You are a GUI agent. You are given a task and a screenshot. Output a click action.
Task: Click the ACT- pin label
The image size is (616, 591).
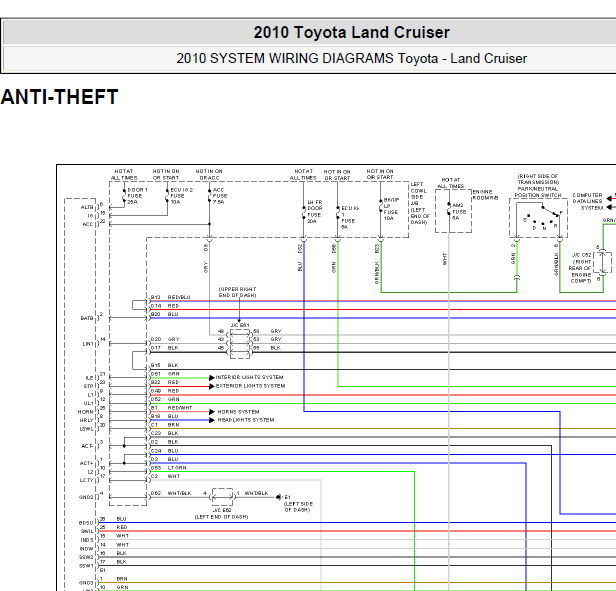(x=87, y=446)
